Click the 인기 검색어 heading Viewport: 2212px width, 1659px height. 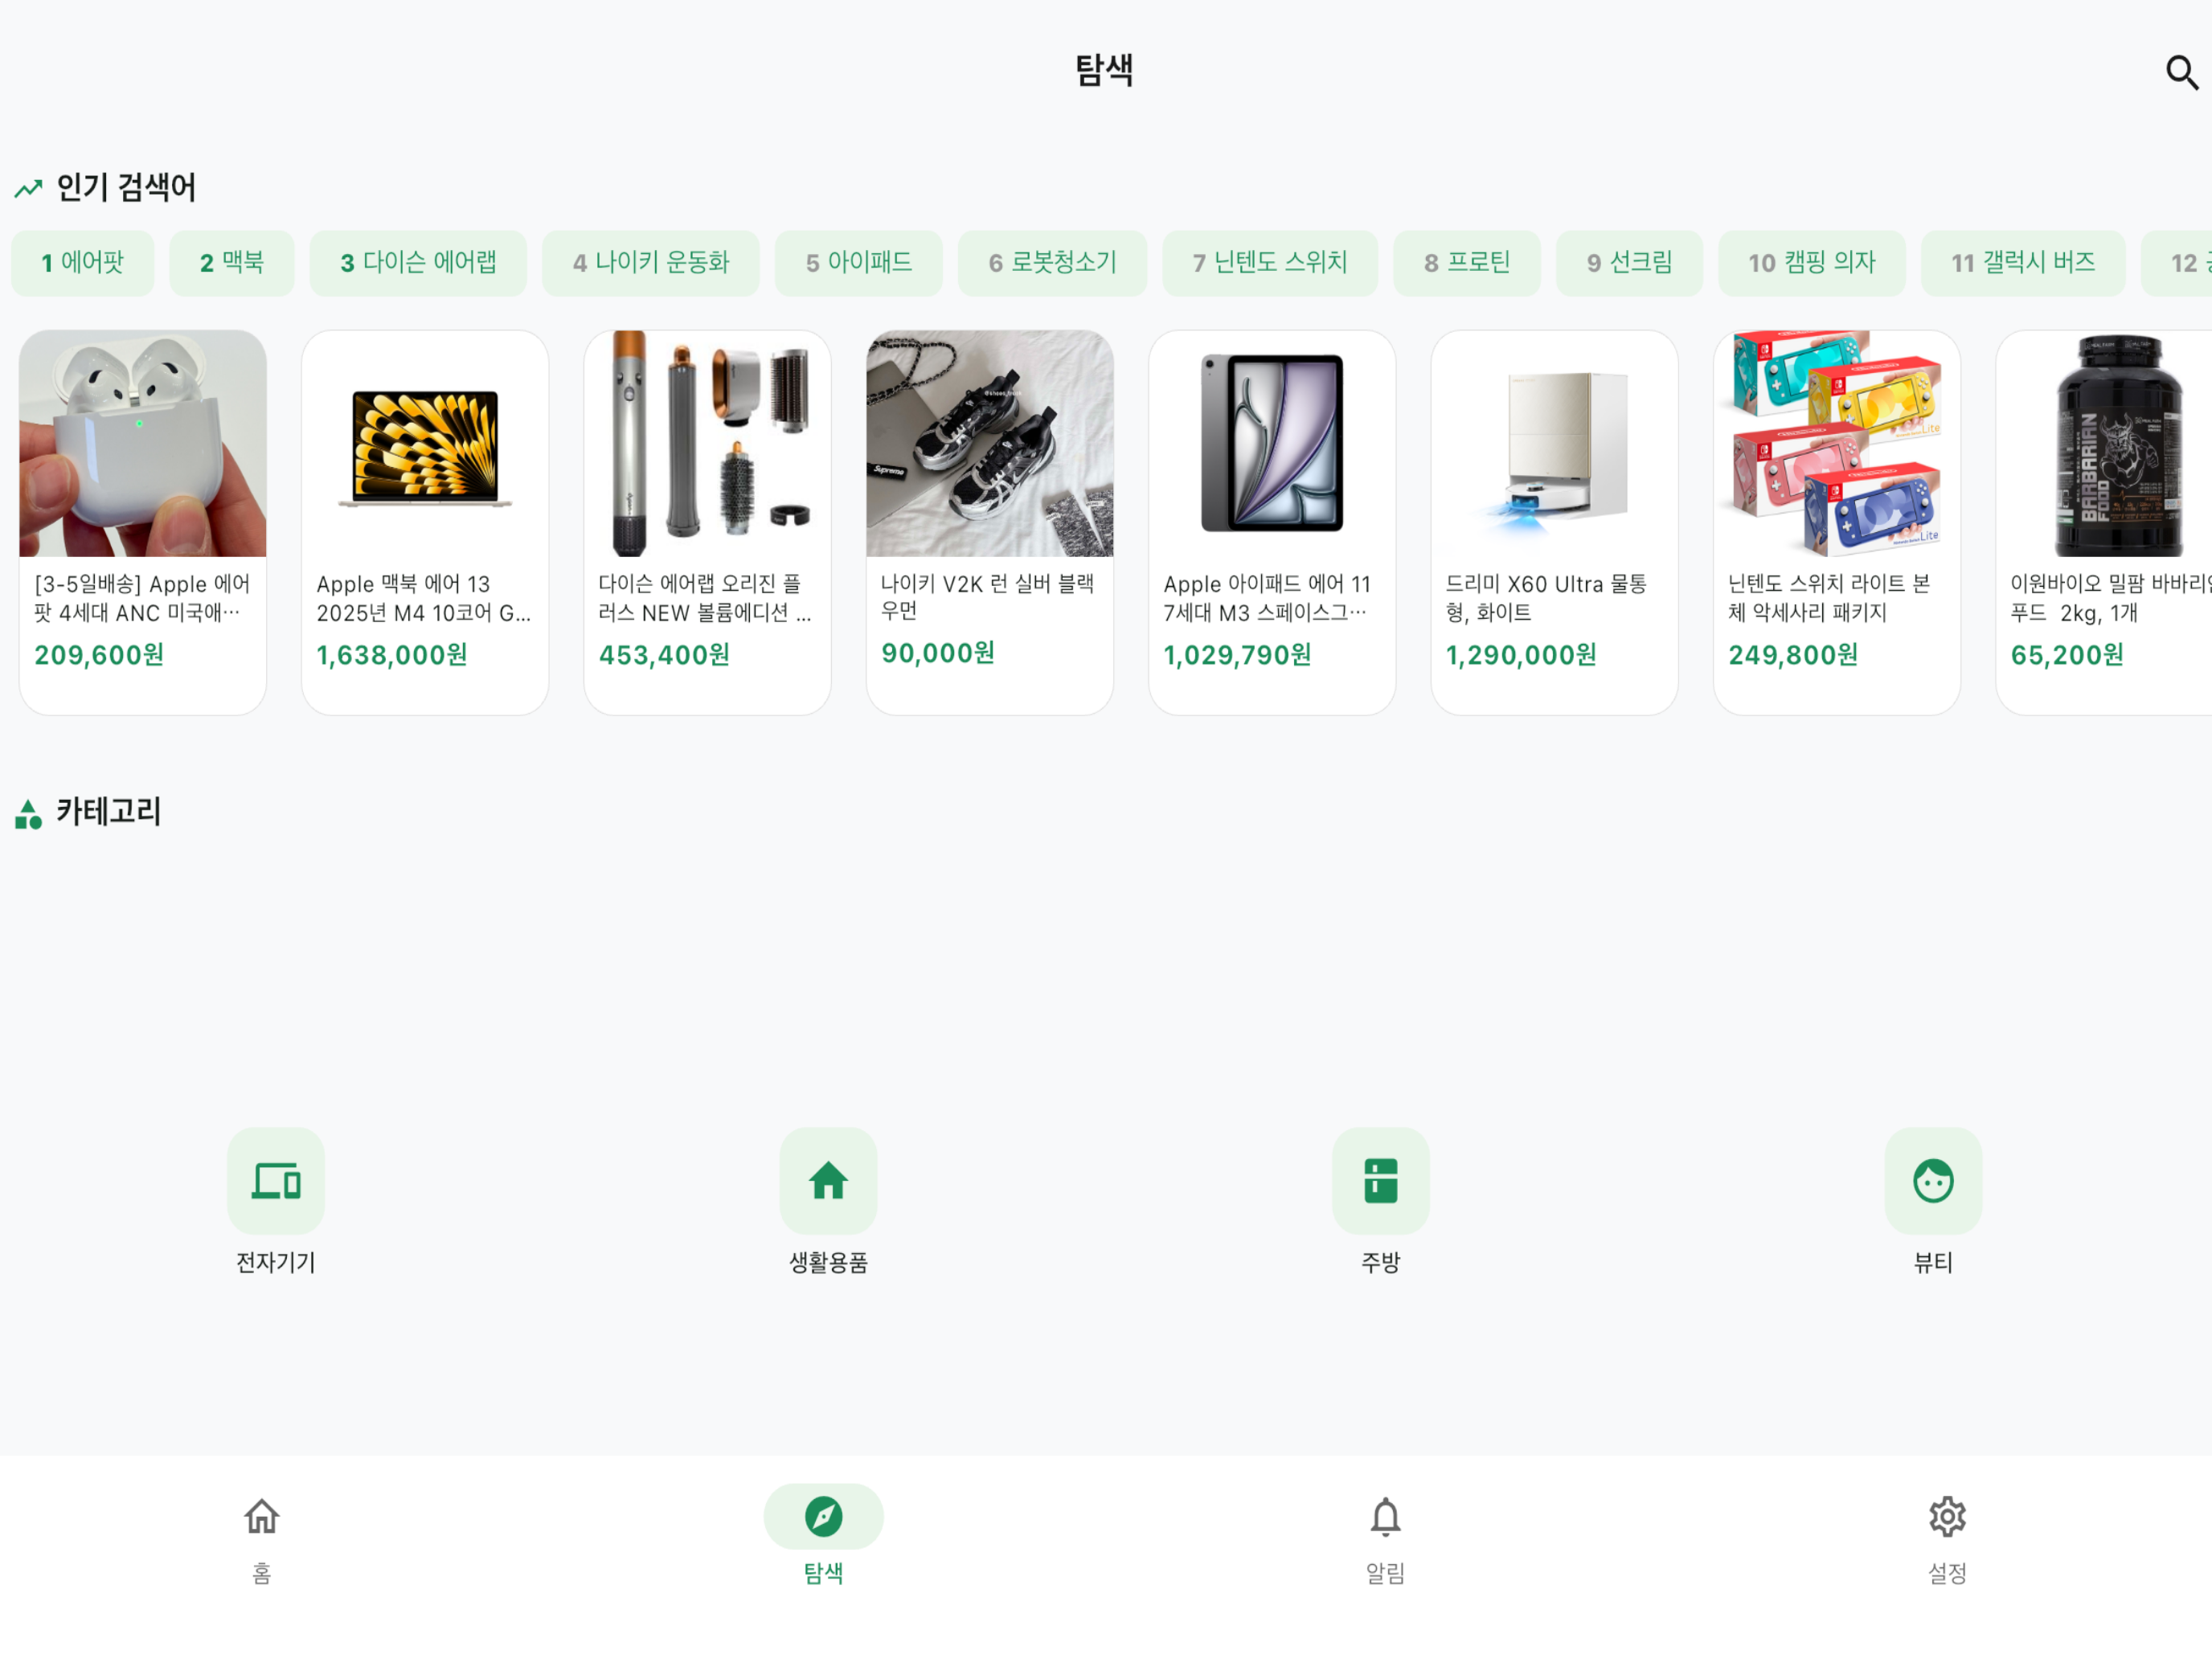[x=126, y=187]
